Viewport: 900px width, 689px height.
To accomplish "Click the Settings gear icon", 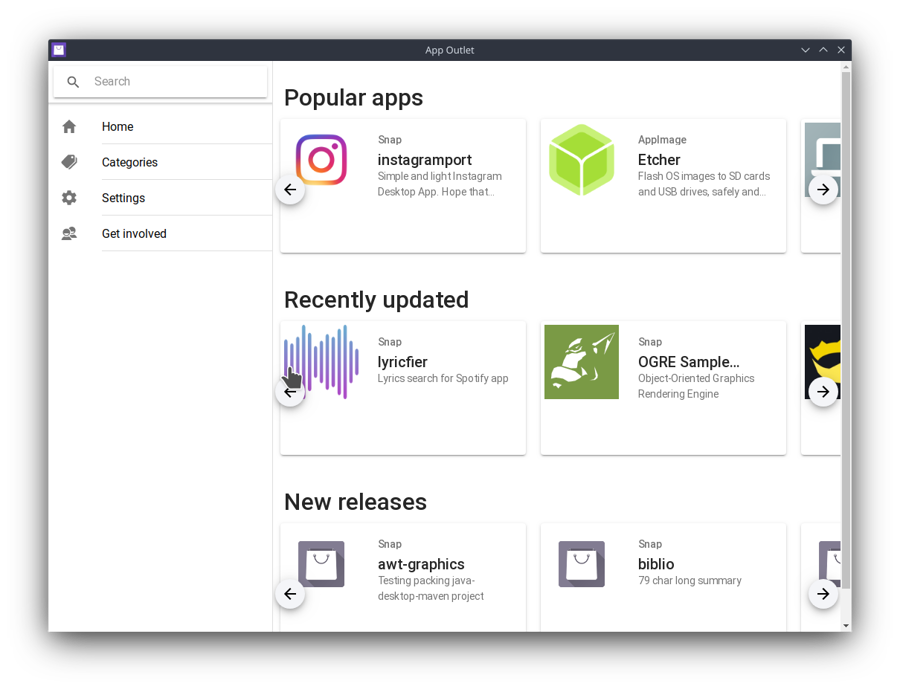I will pos(69,198).
